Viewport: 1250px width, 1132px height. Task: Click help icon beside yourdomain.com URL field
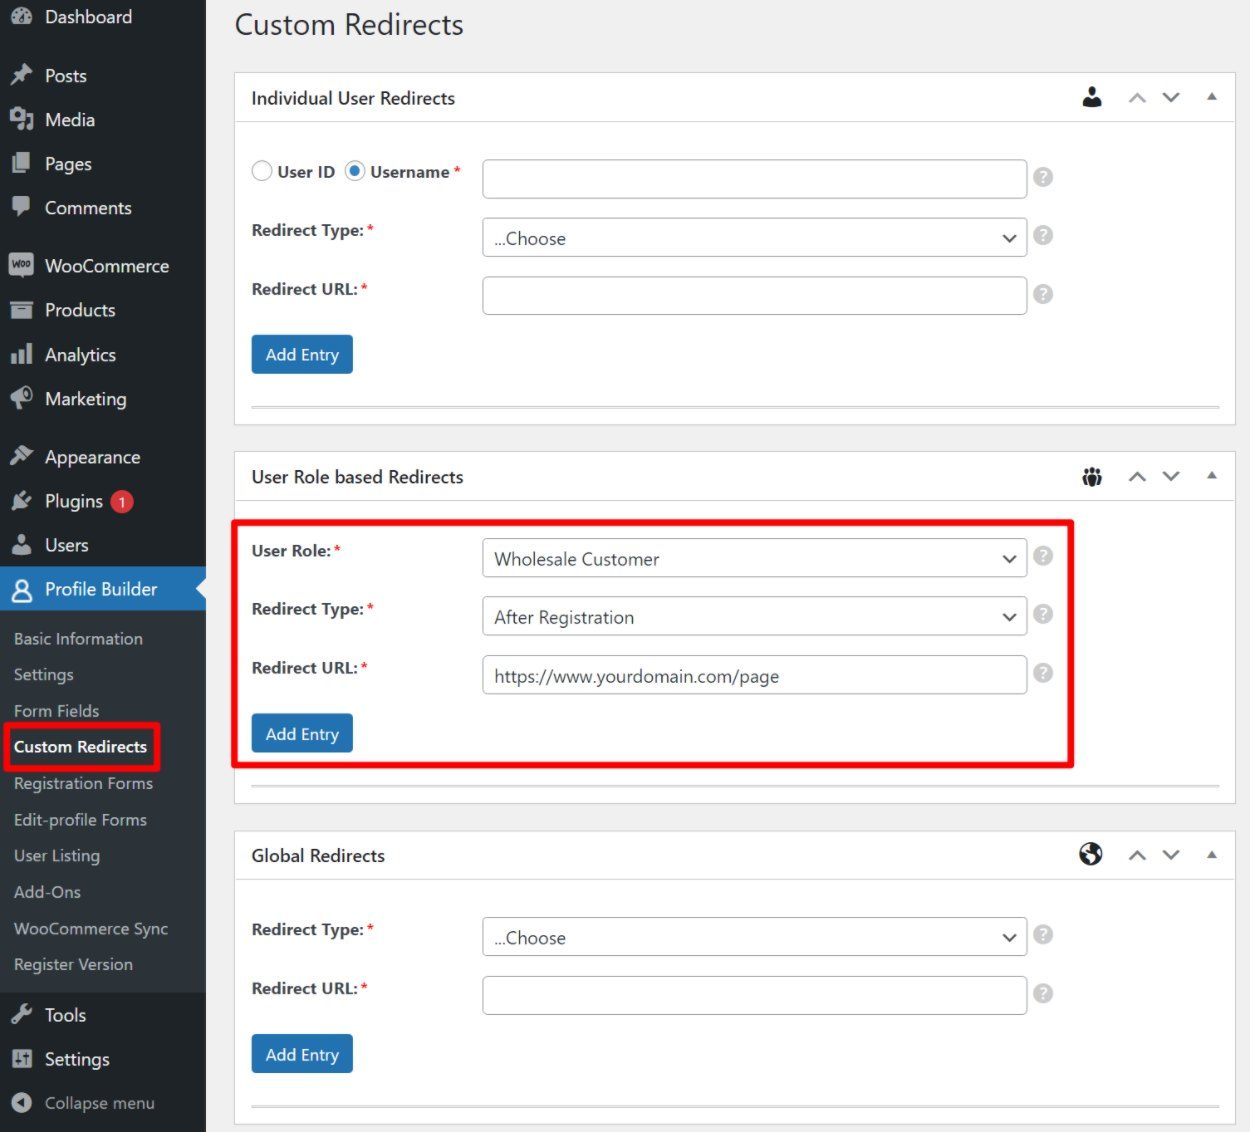pos(1043,673)
